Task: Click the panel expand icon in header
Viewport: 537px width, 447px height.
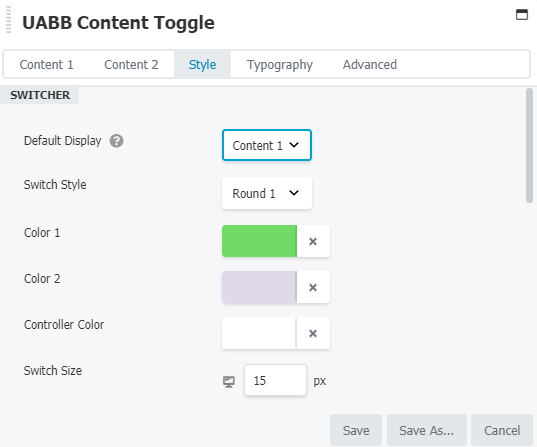Action: click(x=522, y=15)
